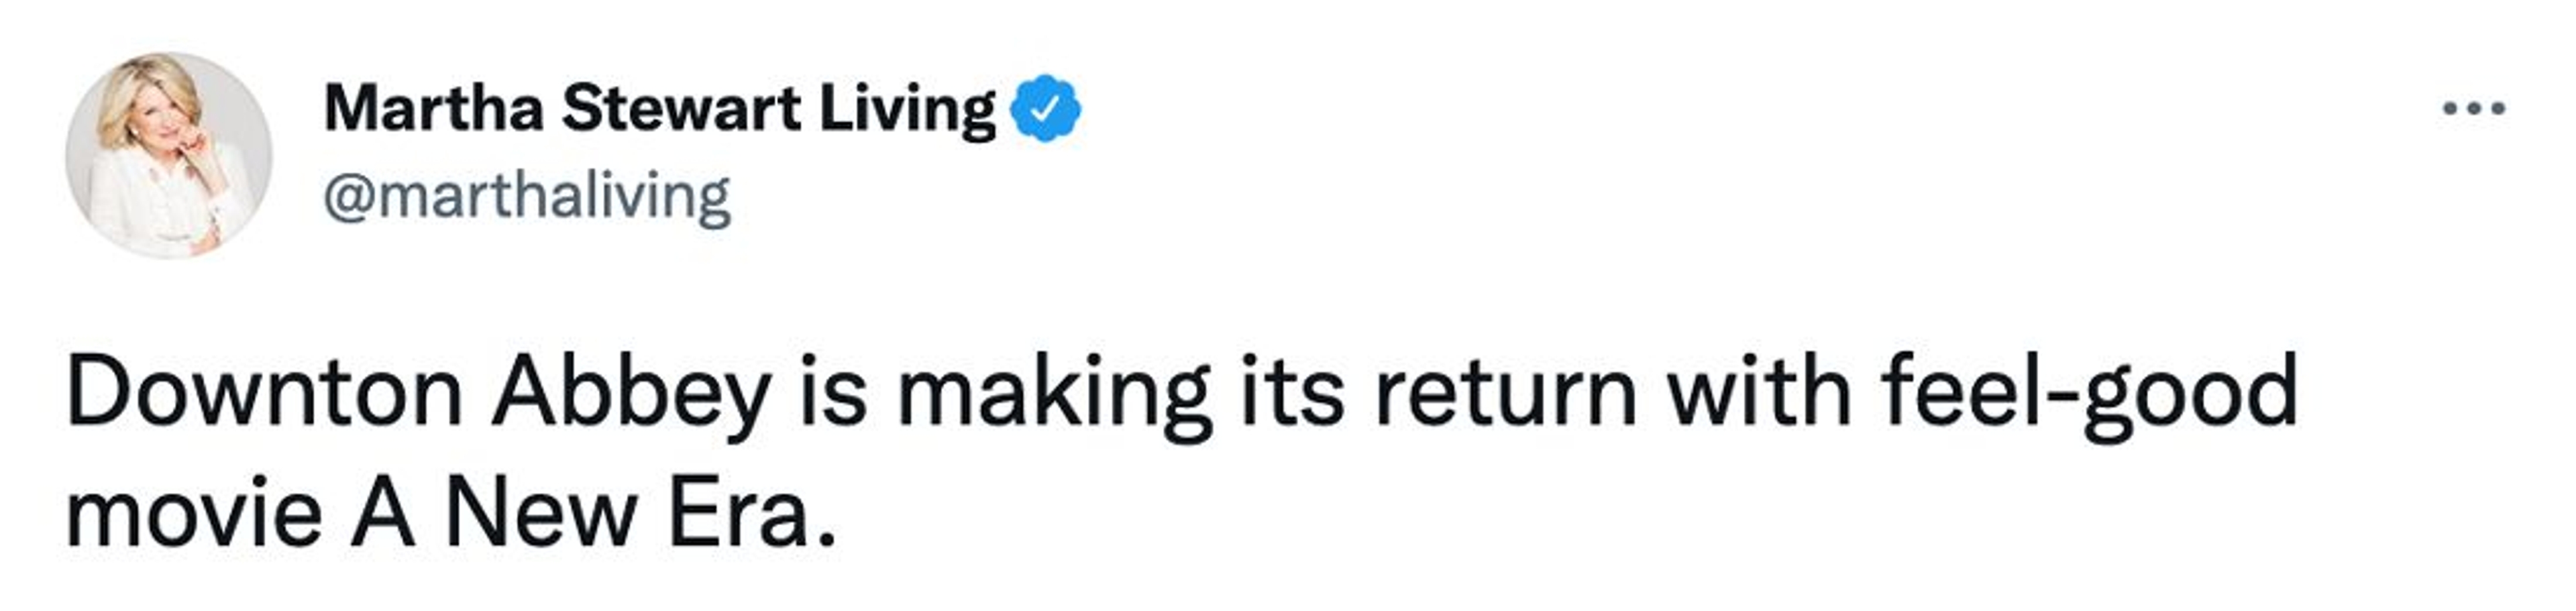The height and width of the screenshot is (611, 2576).
Task: Open the @marthaliving handle link
Action: 527,195
